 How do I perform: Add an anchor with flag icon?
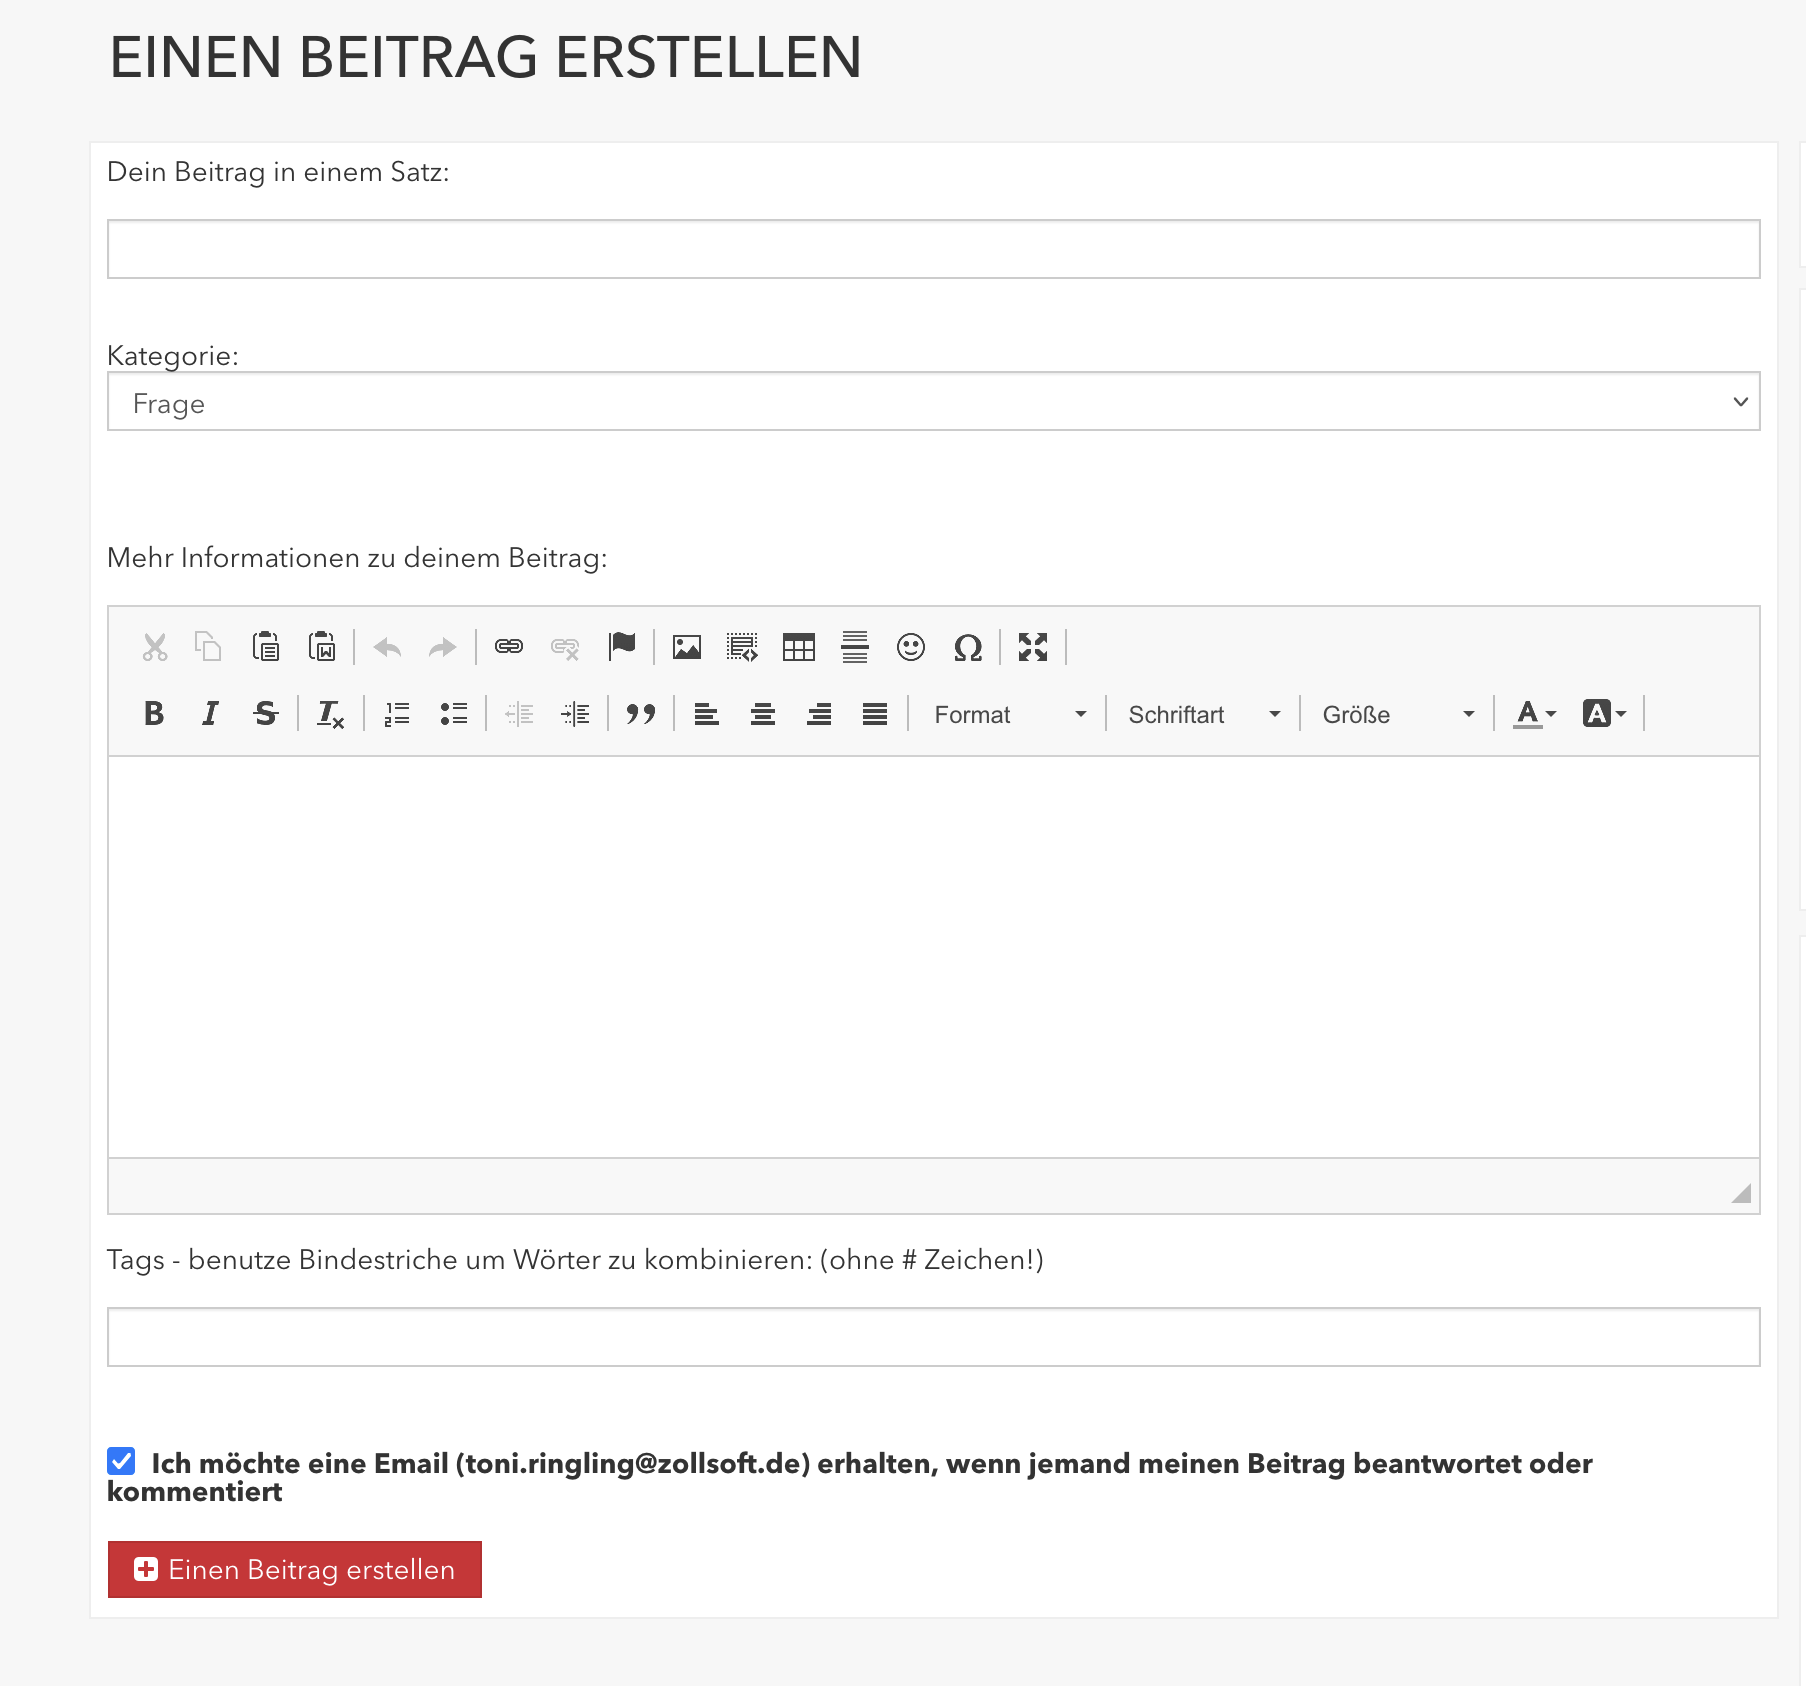click(x=622, y=647)
